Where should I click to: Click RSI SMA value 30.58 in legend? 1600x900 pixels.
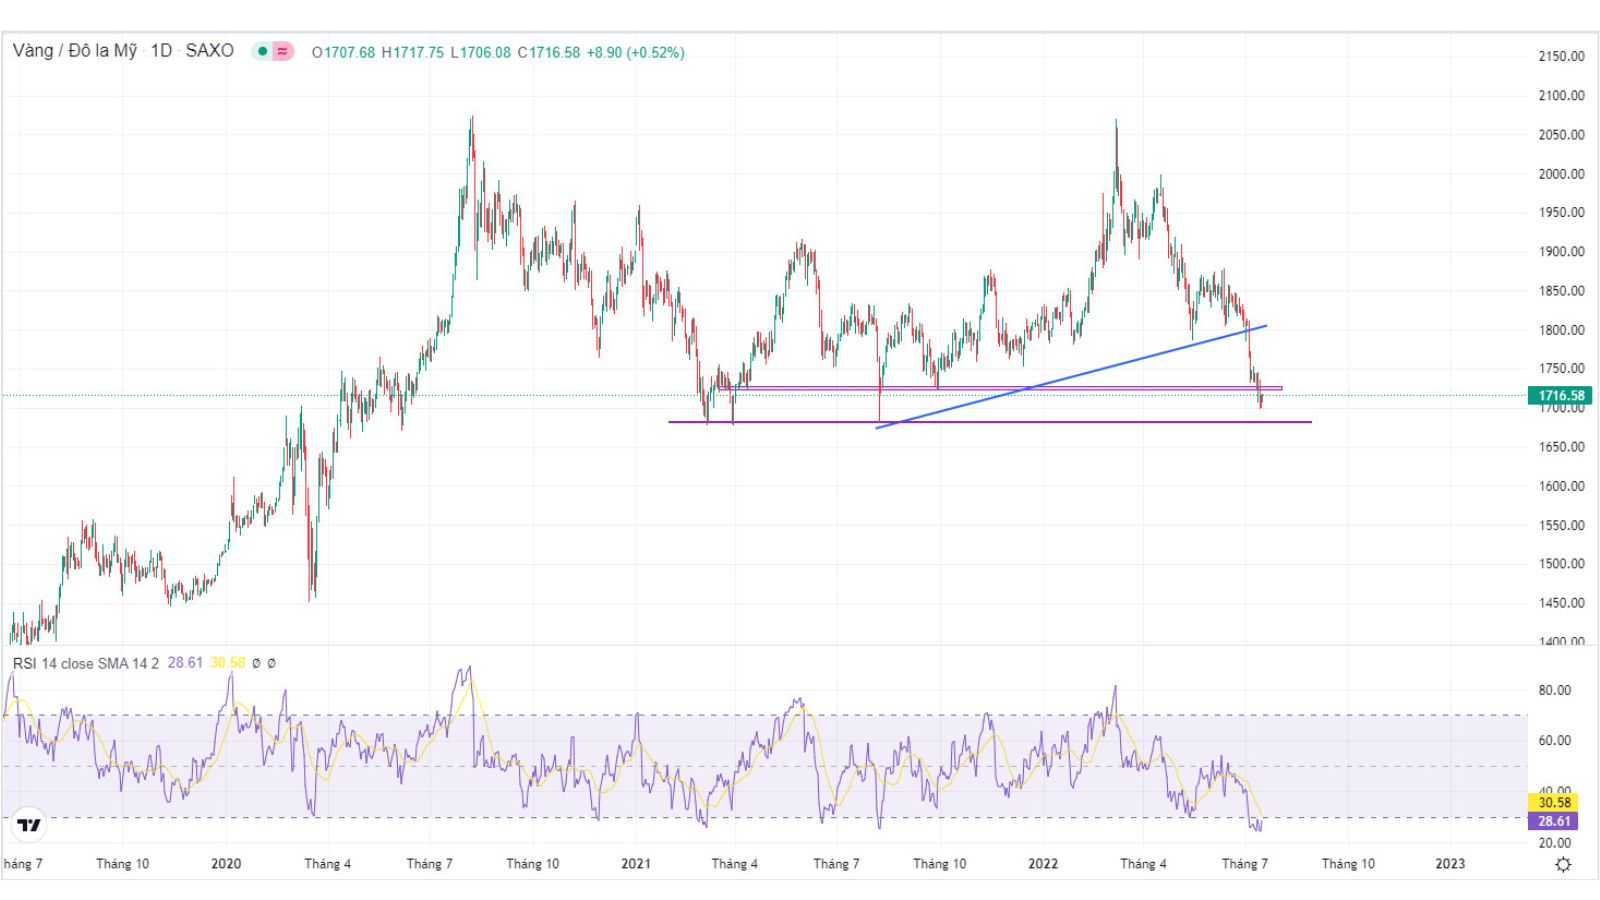tap(227, 663)
